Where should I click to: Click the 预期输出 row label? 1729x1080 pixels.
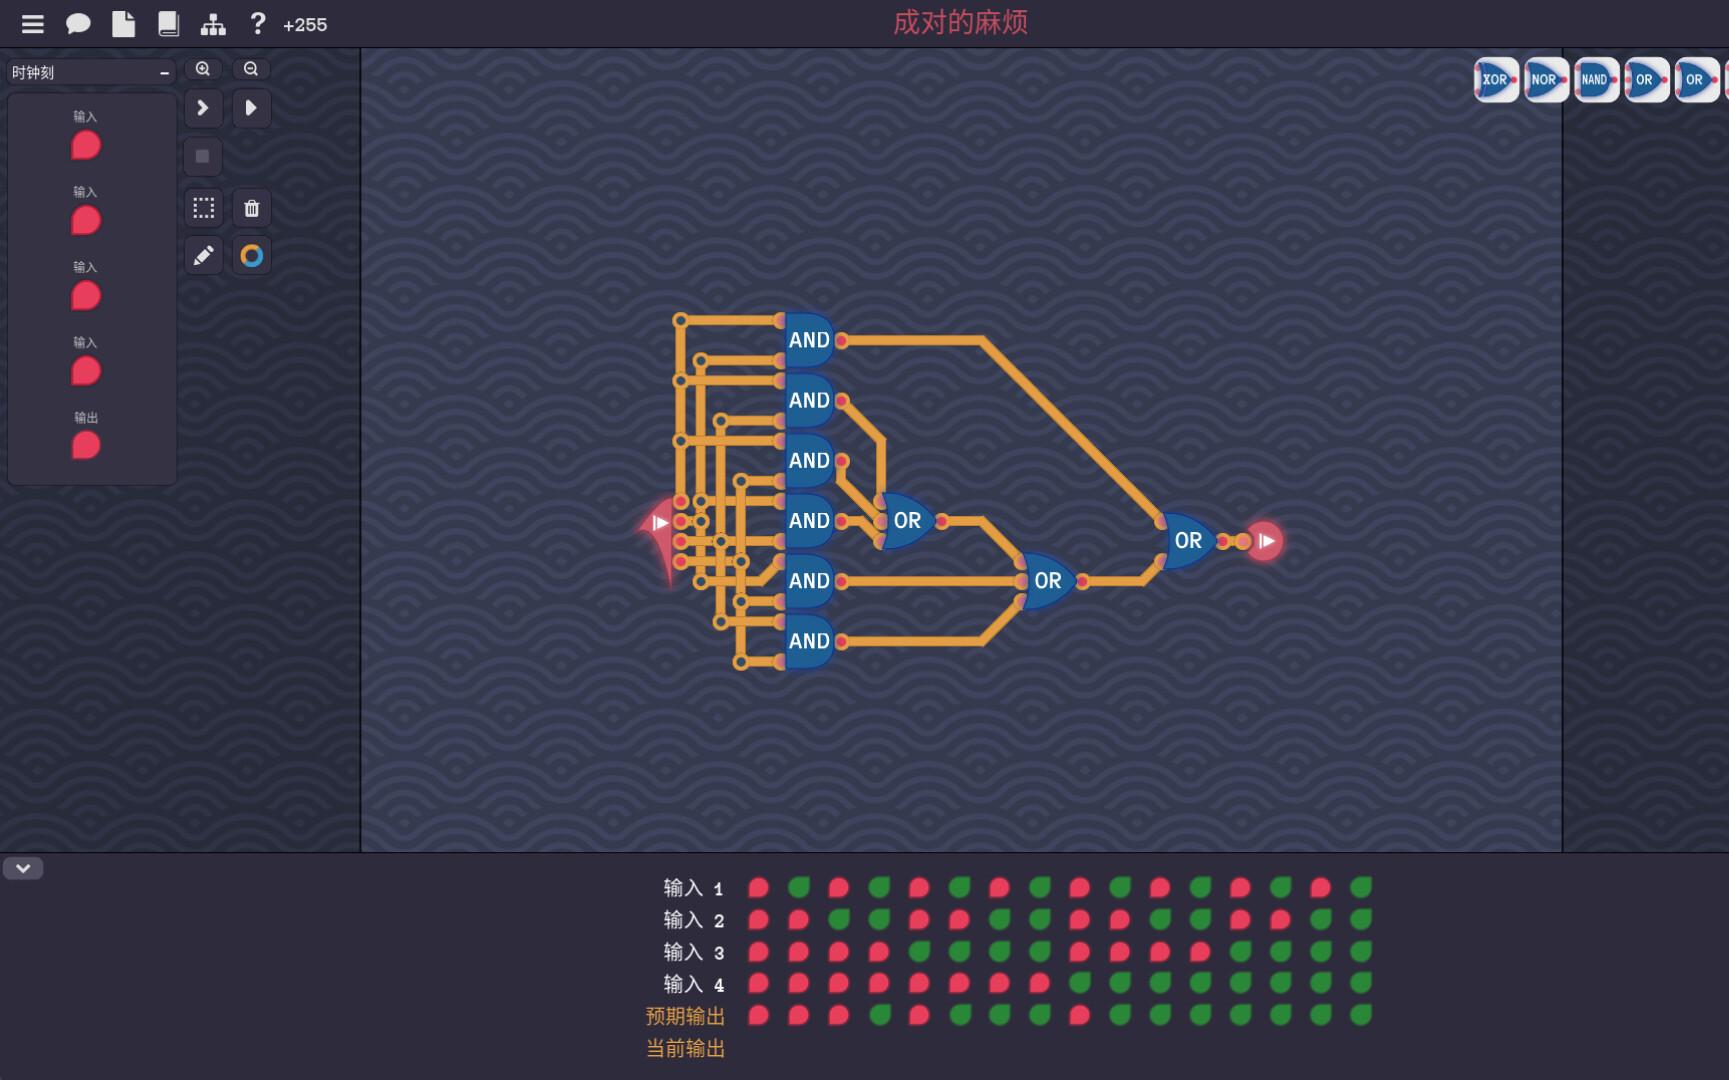(x=685, y=1016)
